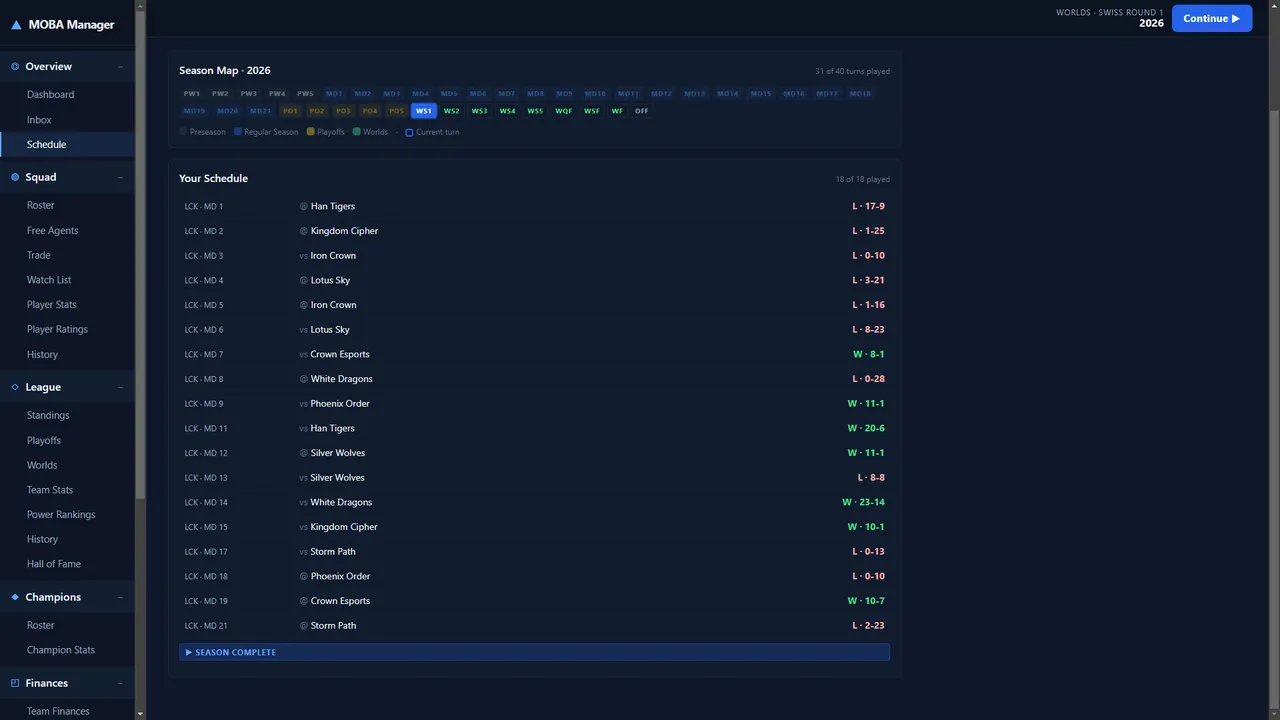Click the League section icon
Viewport: 1280px width, 720px height.
[x=15, y=387]
